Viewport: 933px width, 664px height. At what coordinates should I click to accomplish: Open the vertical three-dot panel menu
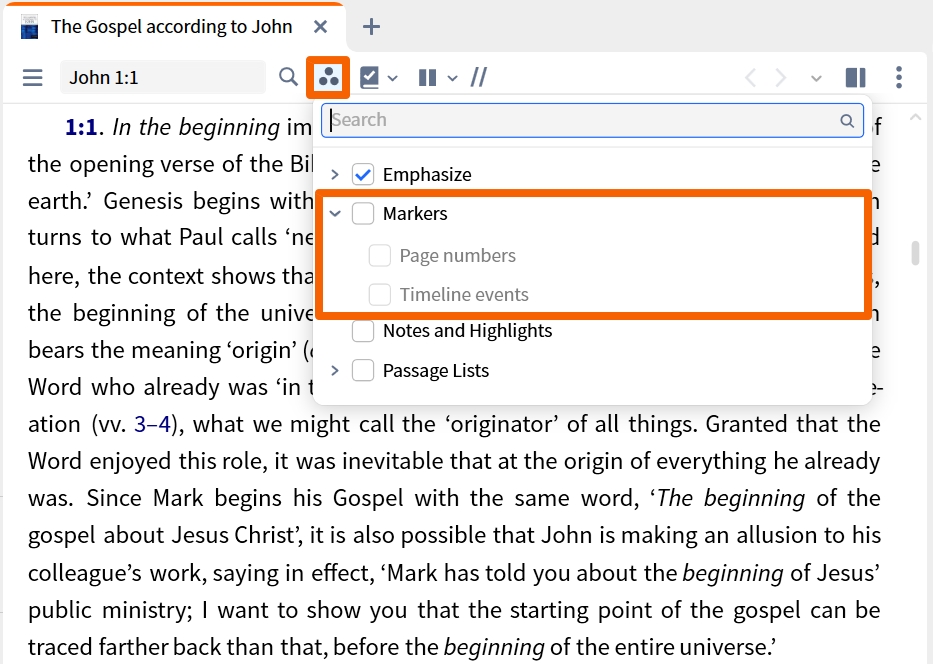tap(898, 77)
